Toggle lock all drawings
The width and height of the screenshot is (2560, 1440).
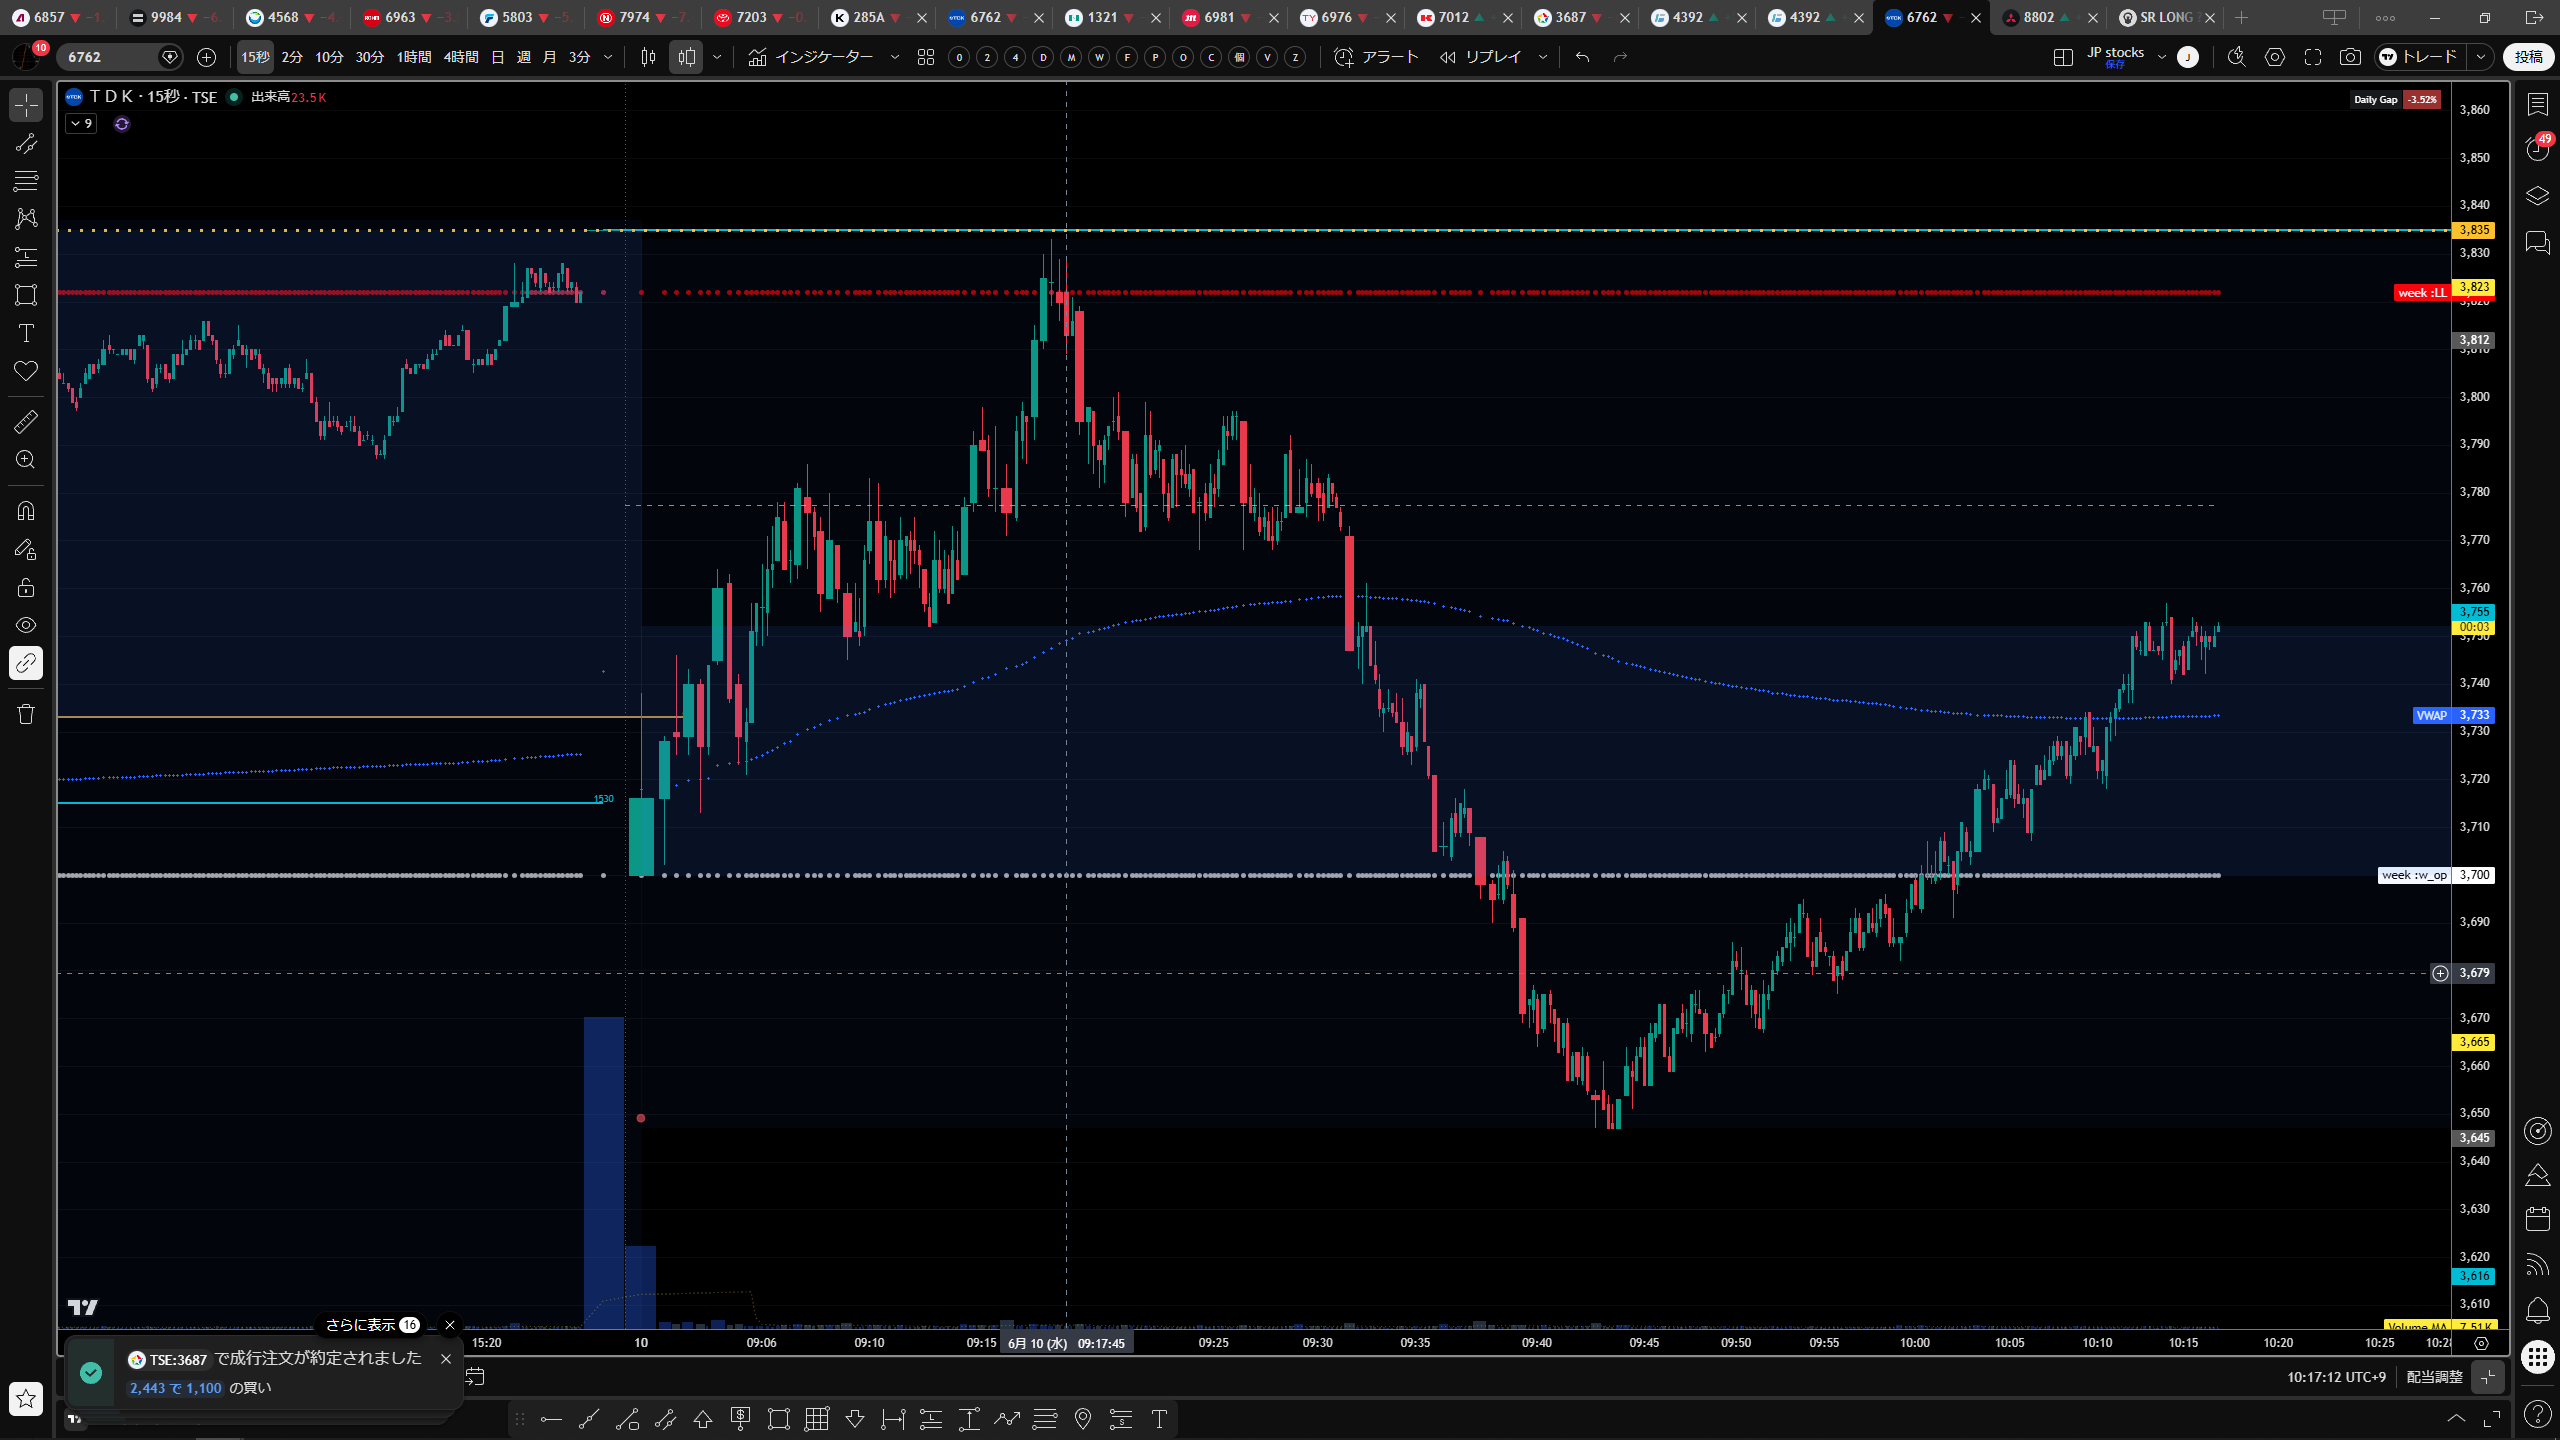[26, 587]
